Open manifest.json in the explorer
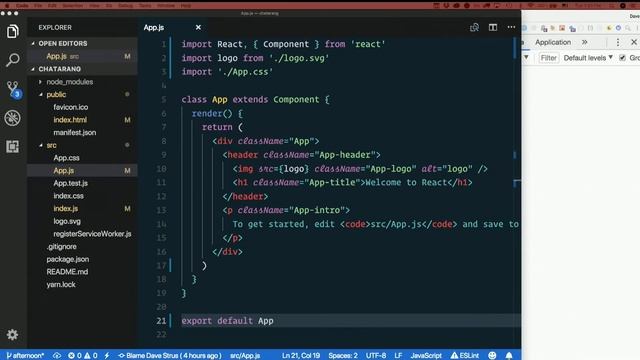The height and width of the screenshot is (360, 640). point(75,133)
